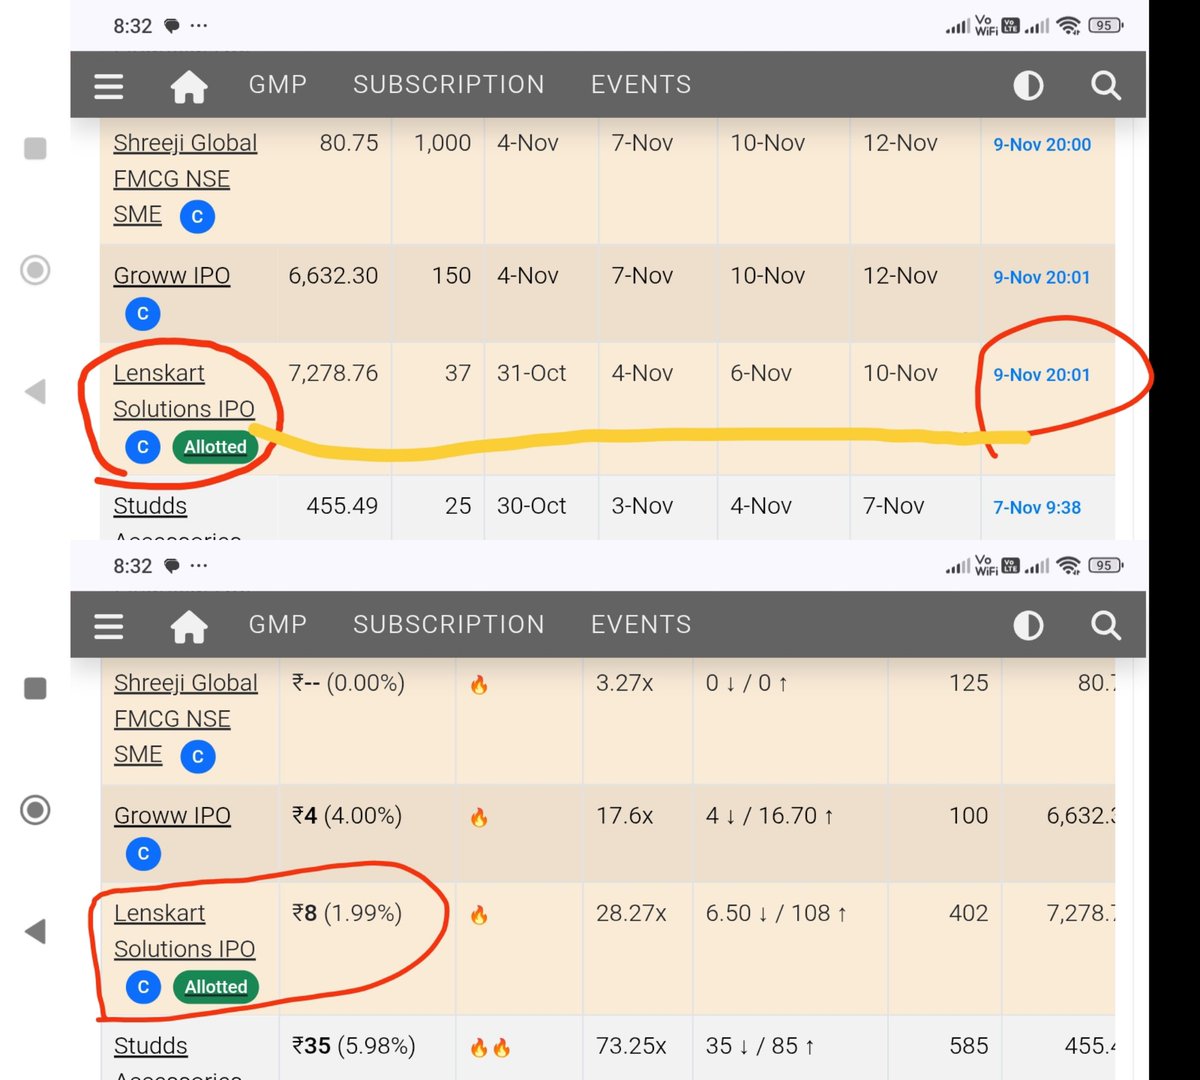Toggle dark mode contrast icon, bottom screenshot

tap(1028, 626)
